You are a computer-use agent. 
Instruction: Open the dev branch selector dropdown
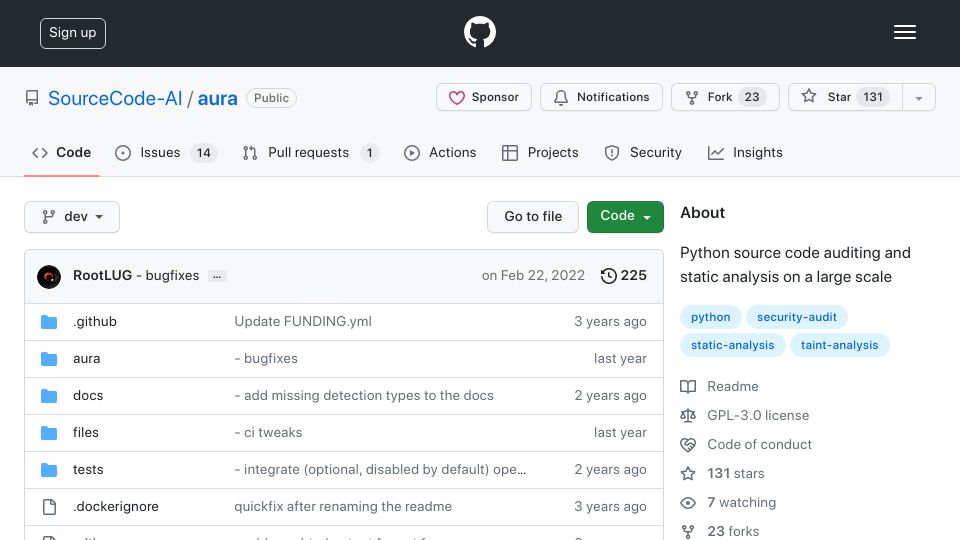pyautogui.click(x=72, y=217)
